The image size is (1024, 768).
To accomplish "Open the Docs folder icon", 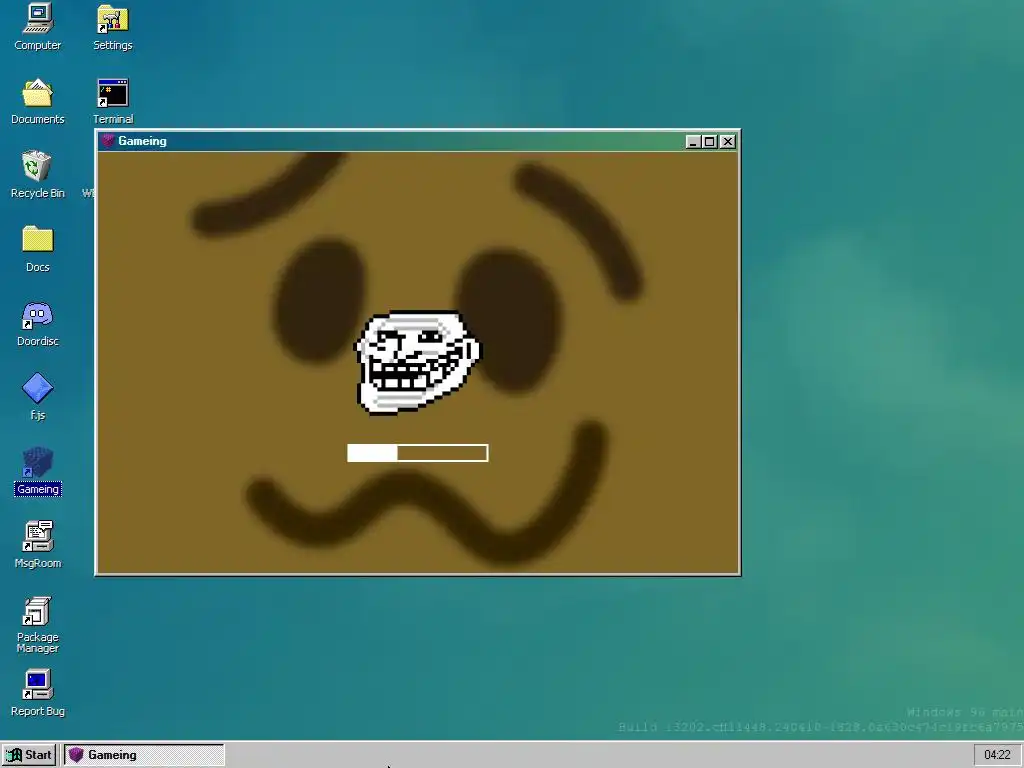I will (x=37, y=249).
